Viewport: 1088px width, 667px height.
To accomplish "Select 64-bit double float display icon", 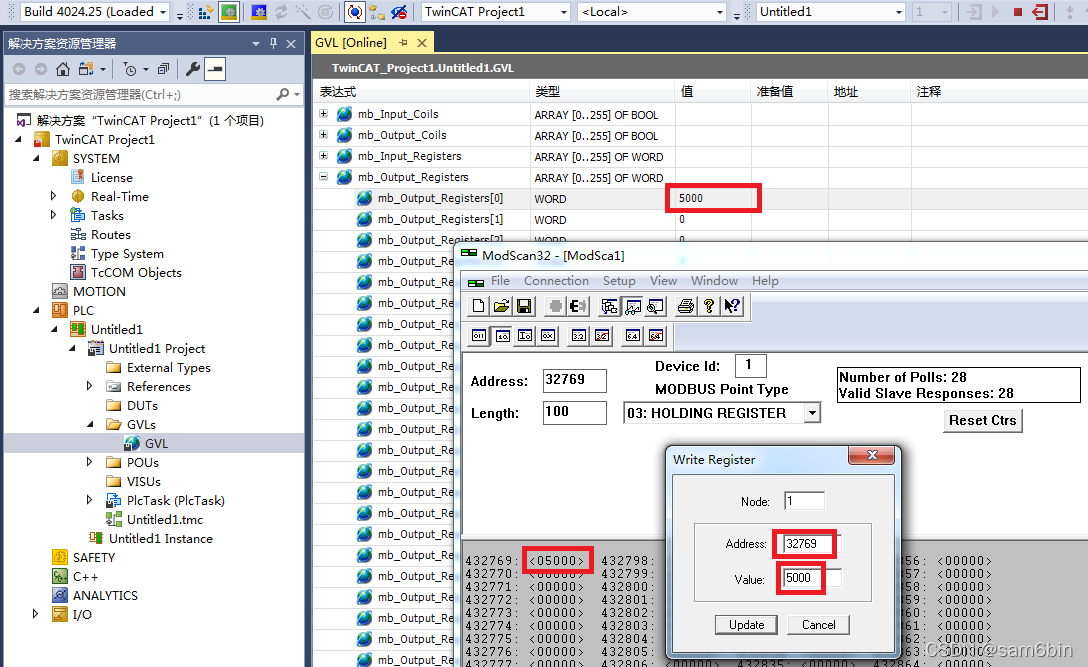I will coord(633,336).
